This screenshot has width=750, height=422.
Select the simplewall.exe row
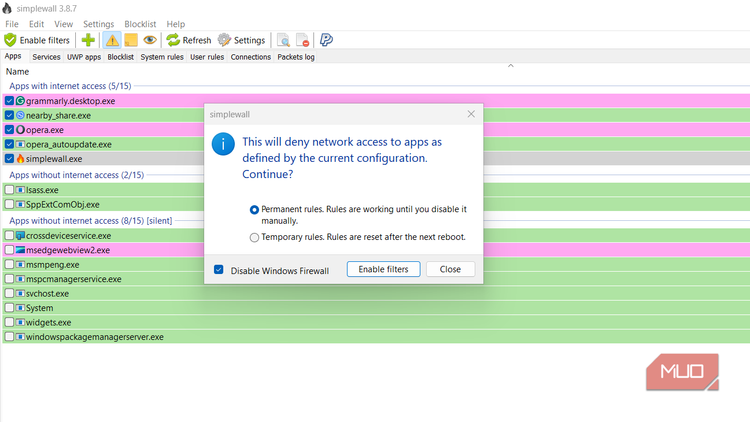[x=376, y=158]
